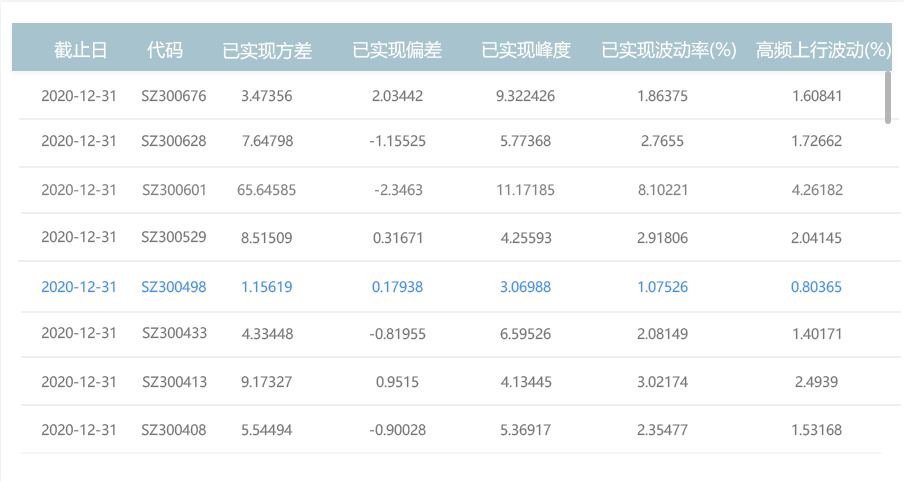Click the vertical scrollbar thumb

(x=888, y=96)
